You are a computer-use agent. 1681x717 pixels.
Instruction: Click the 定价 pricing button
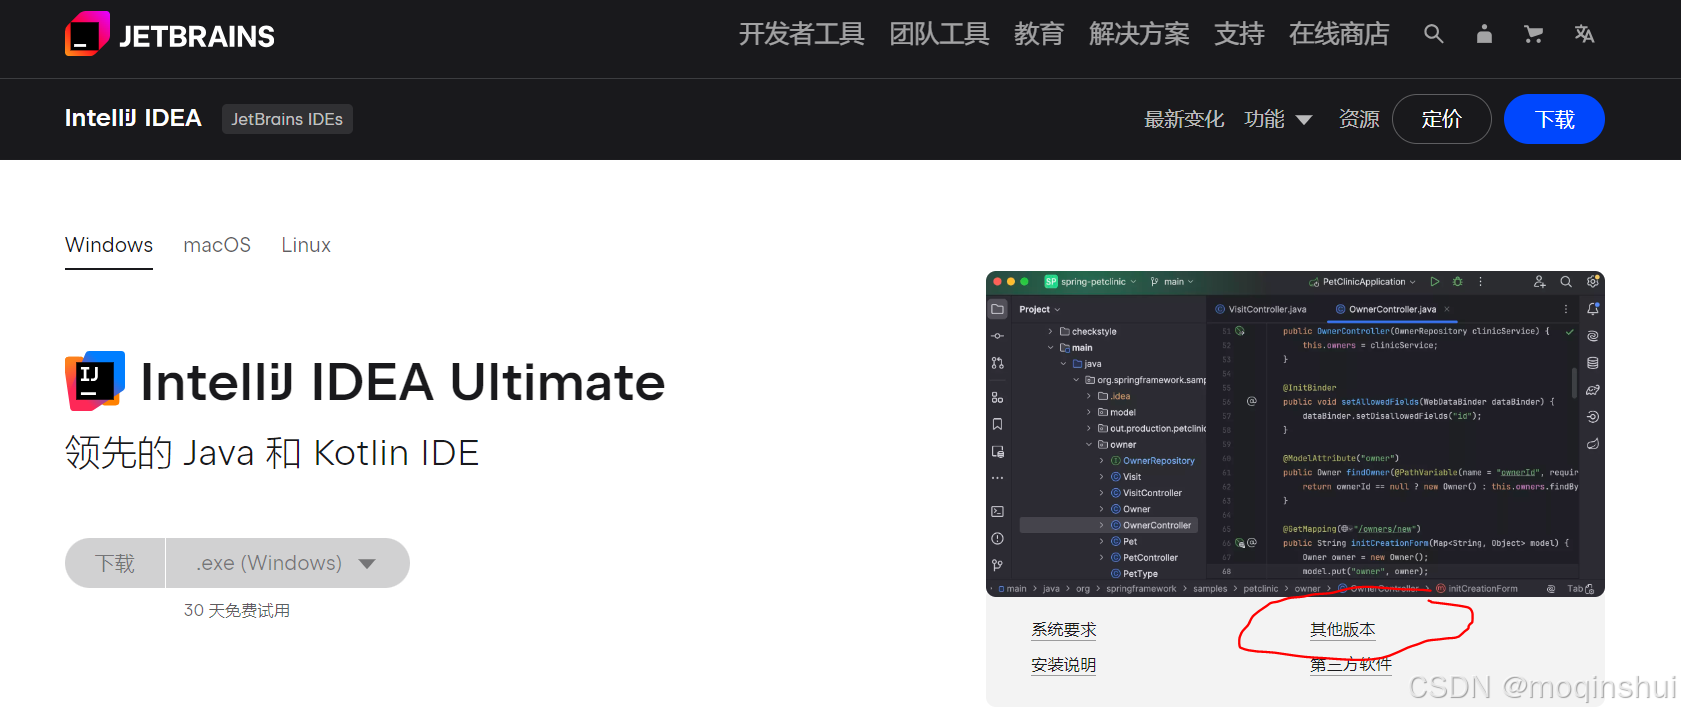coord(1441,119)
